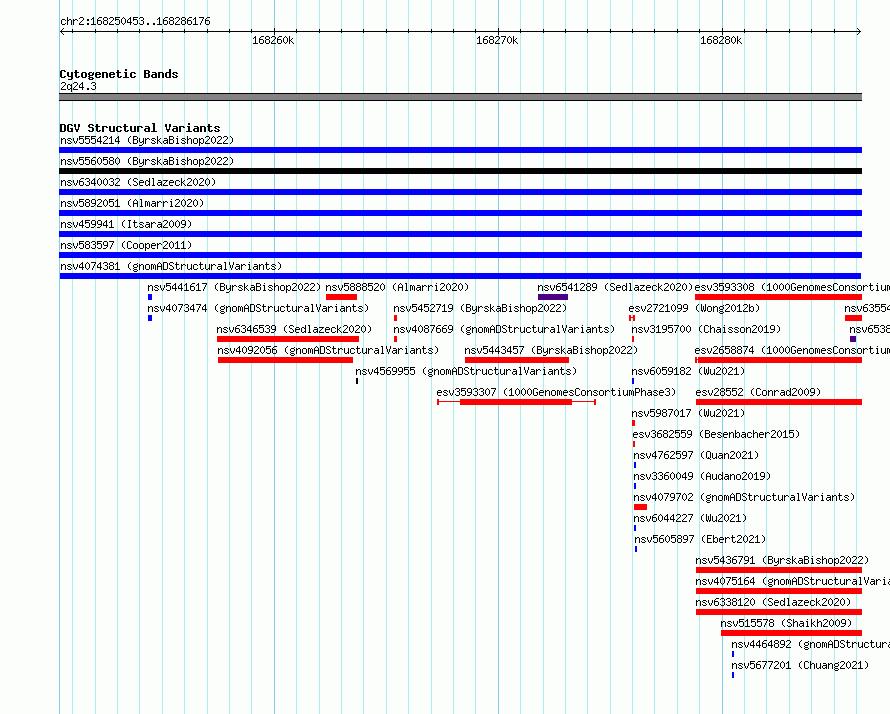Click nsv6338120 (Sedlazeck2020) label
The width and height of the screenshot is (890, 714).
pos(773,602)
